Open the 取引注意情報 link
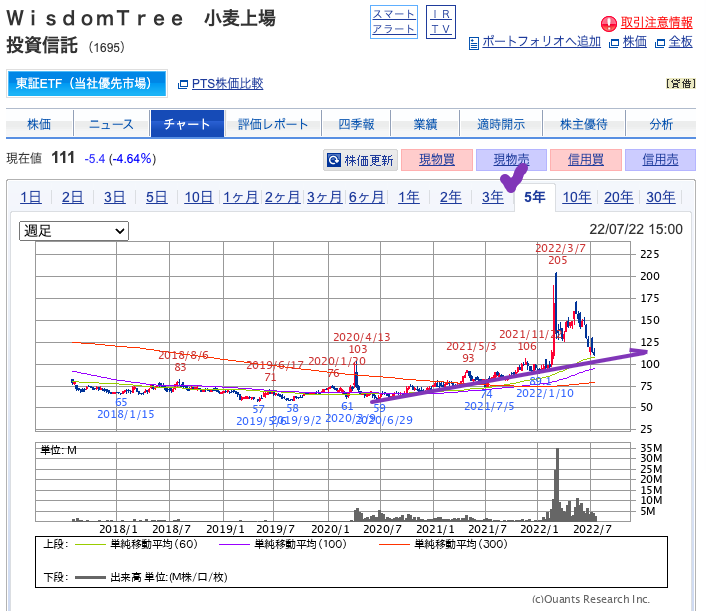This screenshot has height=611, width=706. 656,23
